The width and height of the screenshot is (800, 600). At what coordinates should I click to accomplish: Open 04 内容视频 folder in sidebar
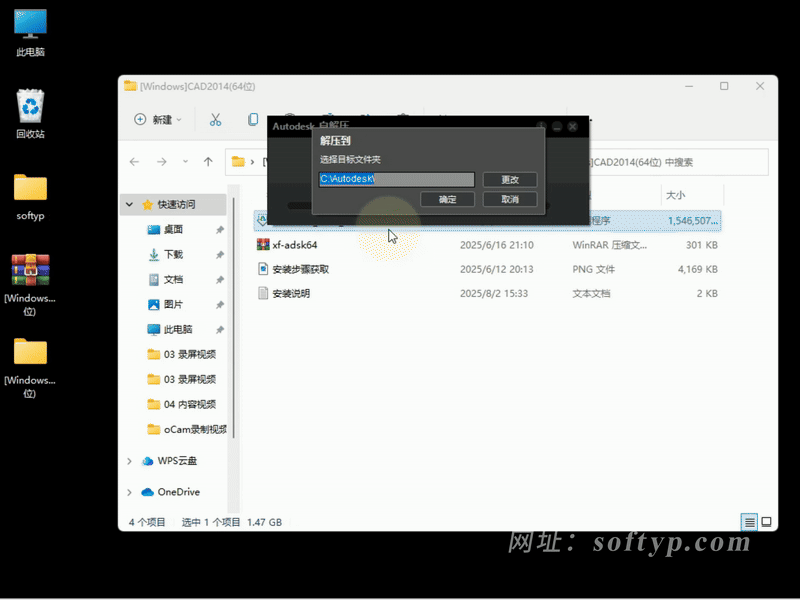[189, 405]
